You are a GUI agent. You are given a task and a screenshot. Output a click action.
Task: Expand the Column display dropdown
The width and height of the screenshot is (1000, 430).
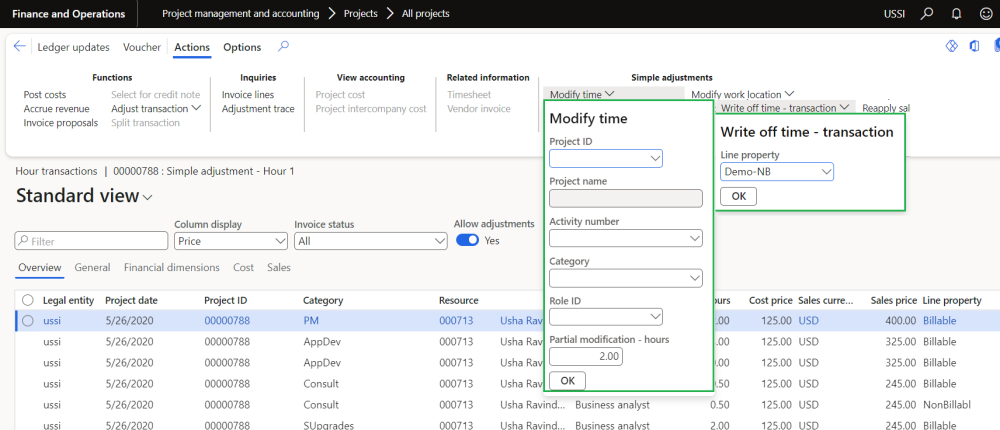[231, 241]
